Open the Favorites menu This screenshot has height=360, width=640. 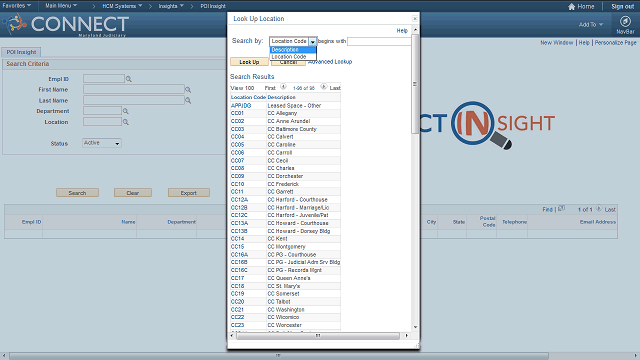(x=16, y=6)
